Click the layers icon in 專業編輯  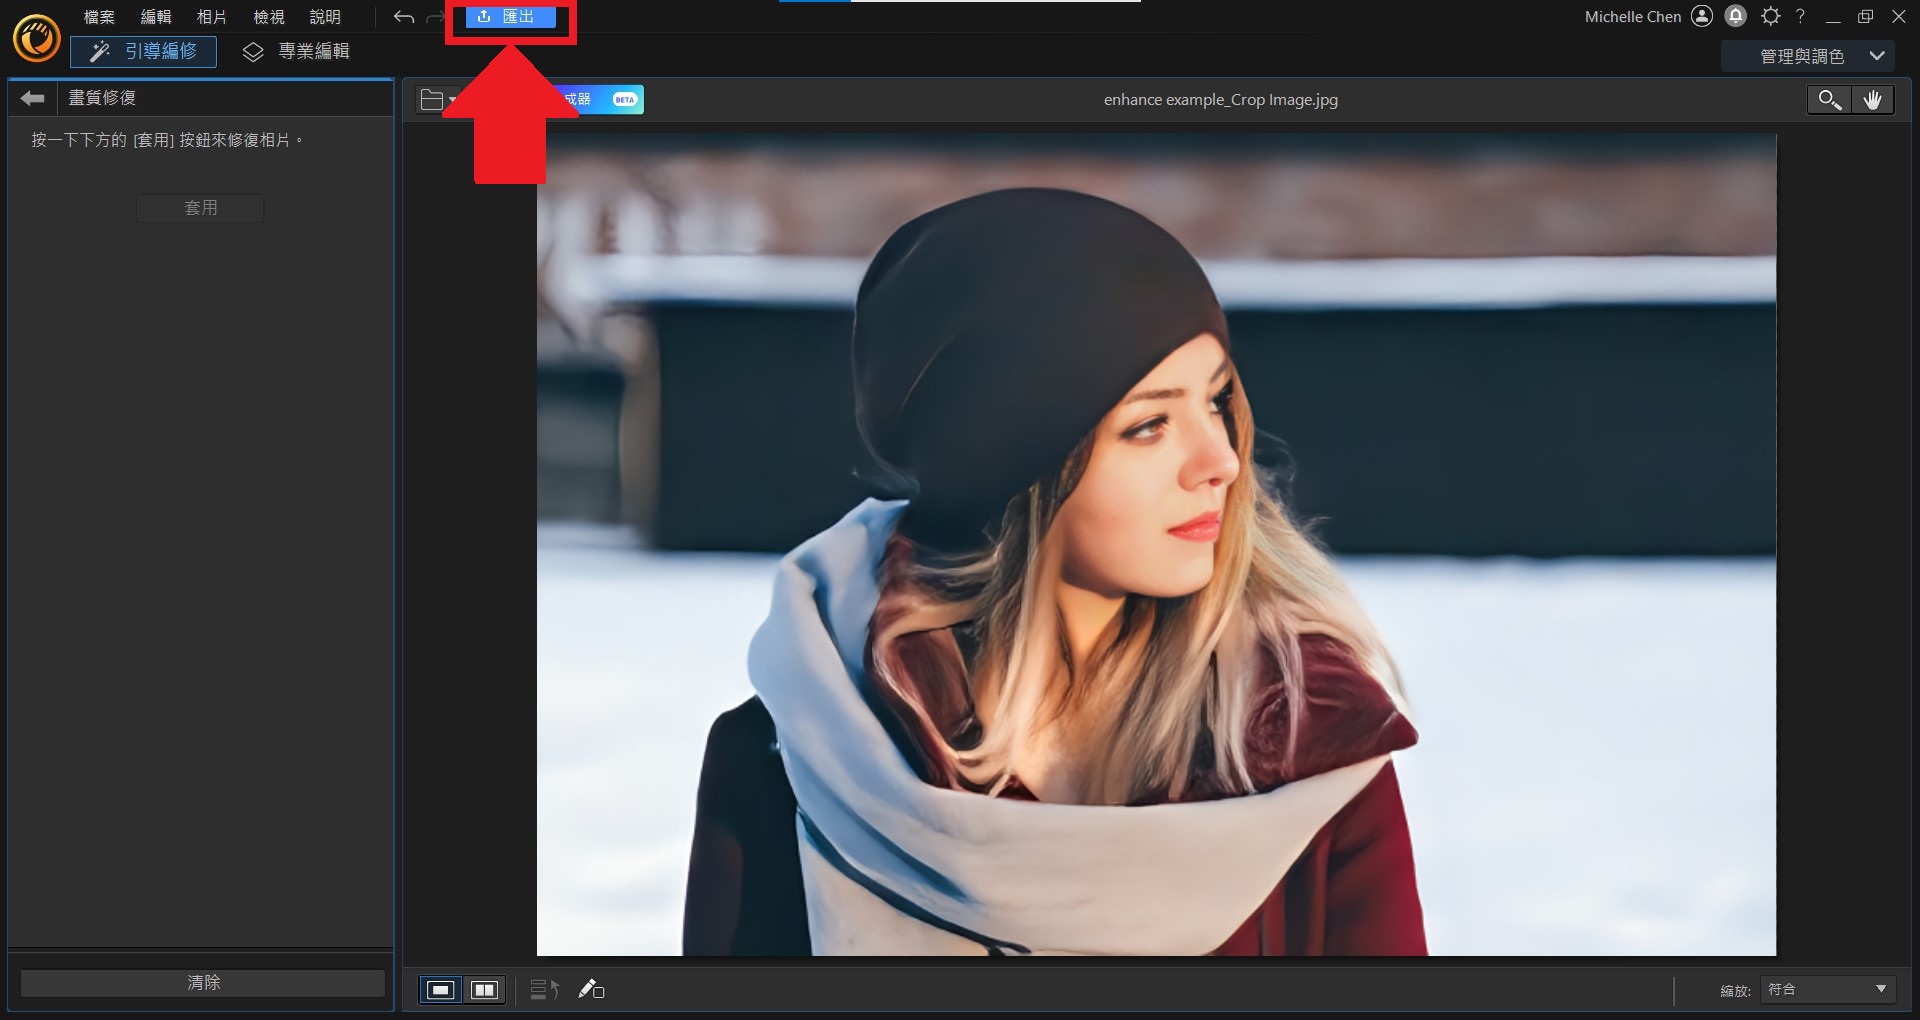point(253,52)
